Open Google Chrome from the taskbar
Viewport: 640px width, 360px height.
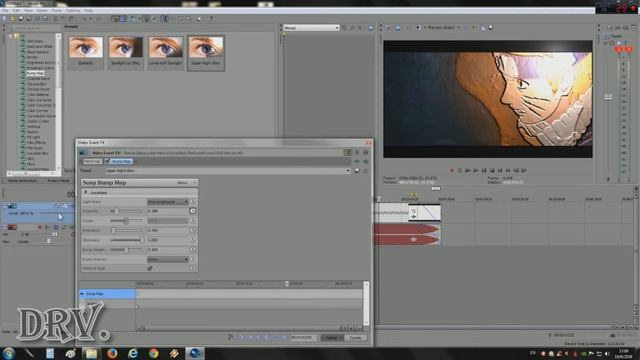(153, 353)
